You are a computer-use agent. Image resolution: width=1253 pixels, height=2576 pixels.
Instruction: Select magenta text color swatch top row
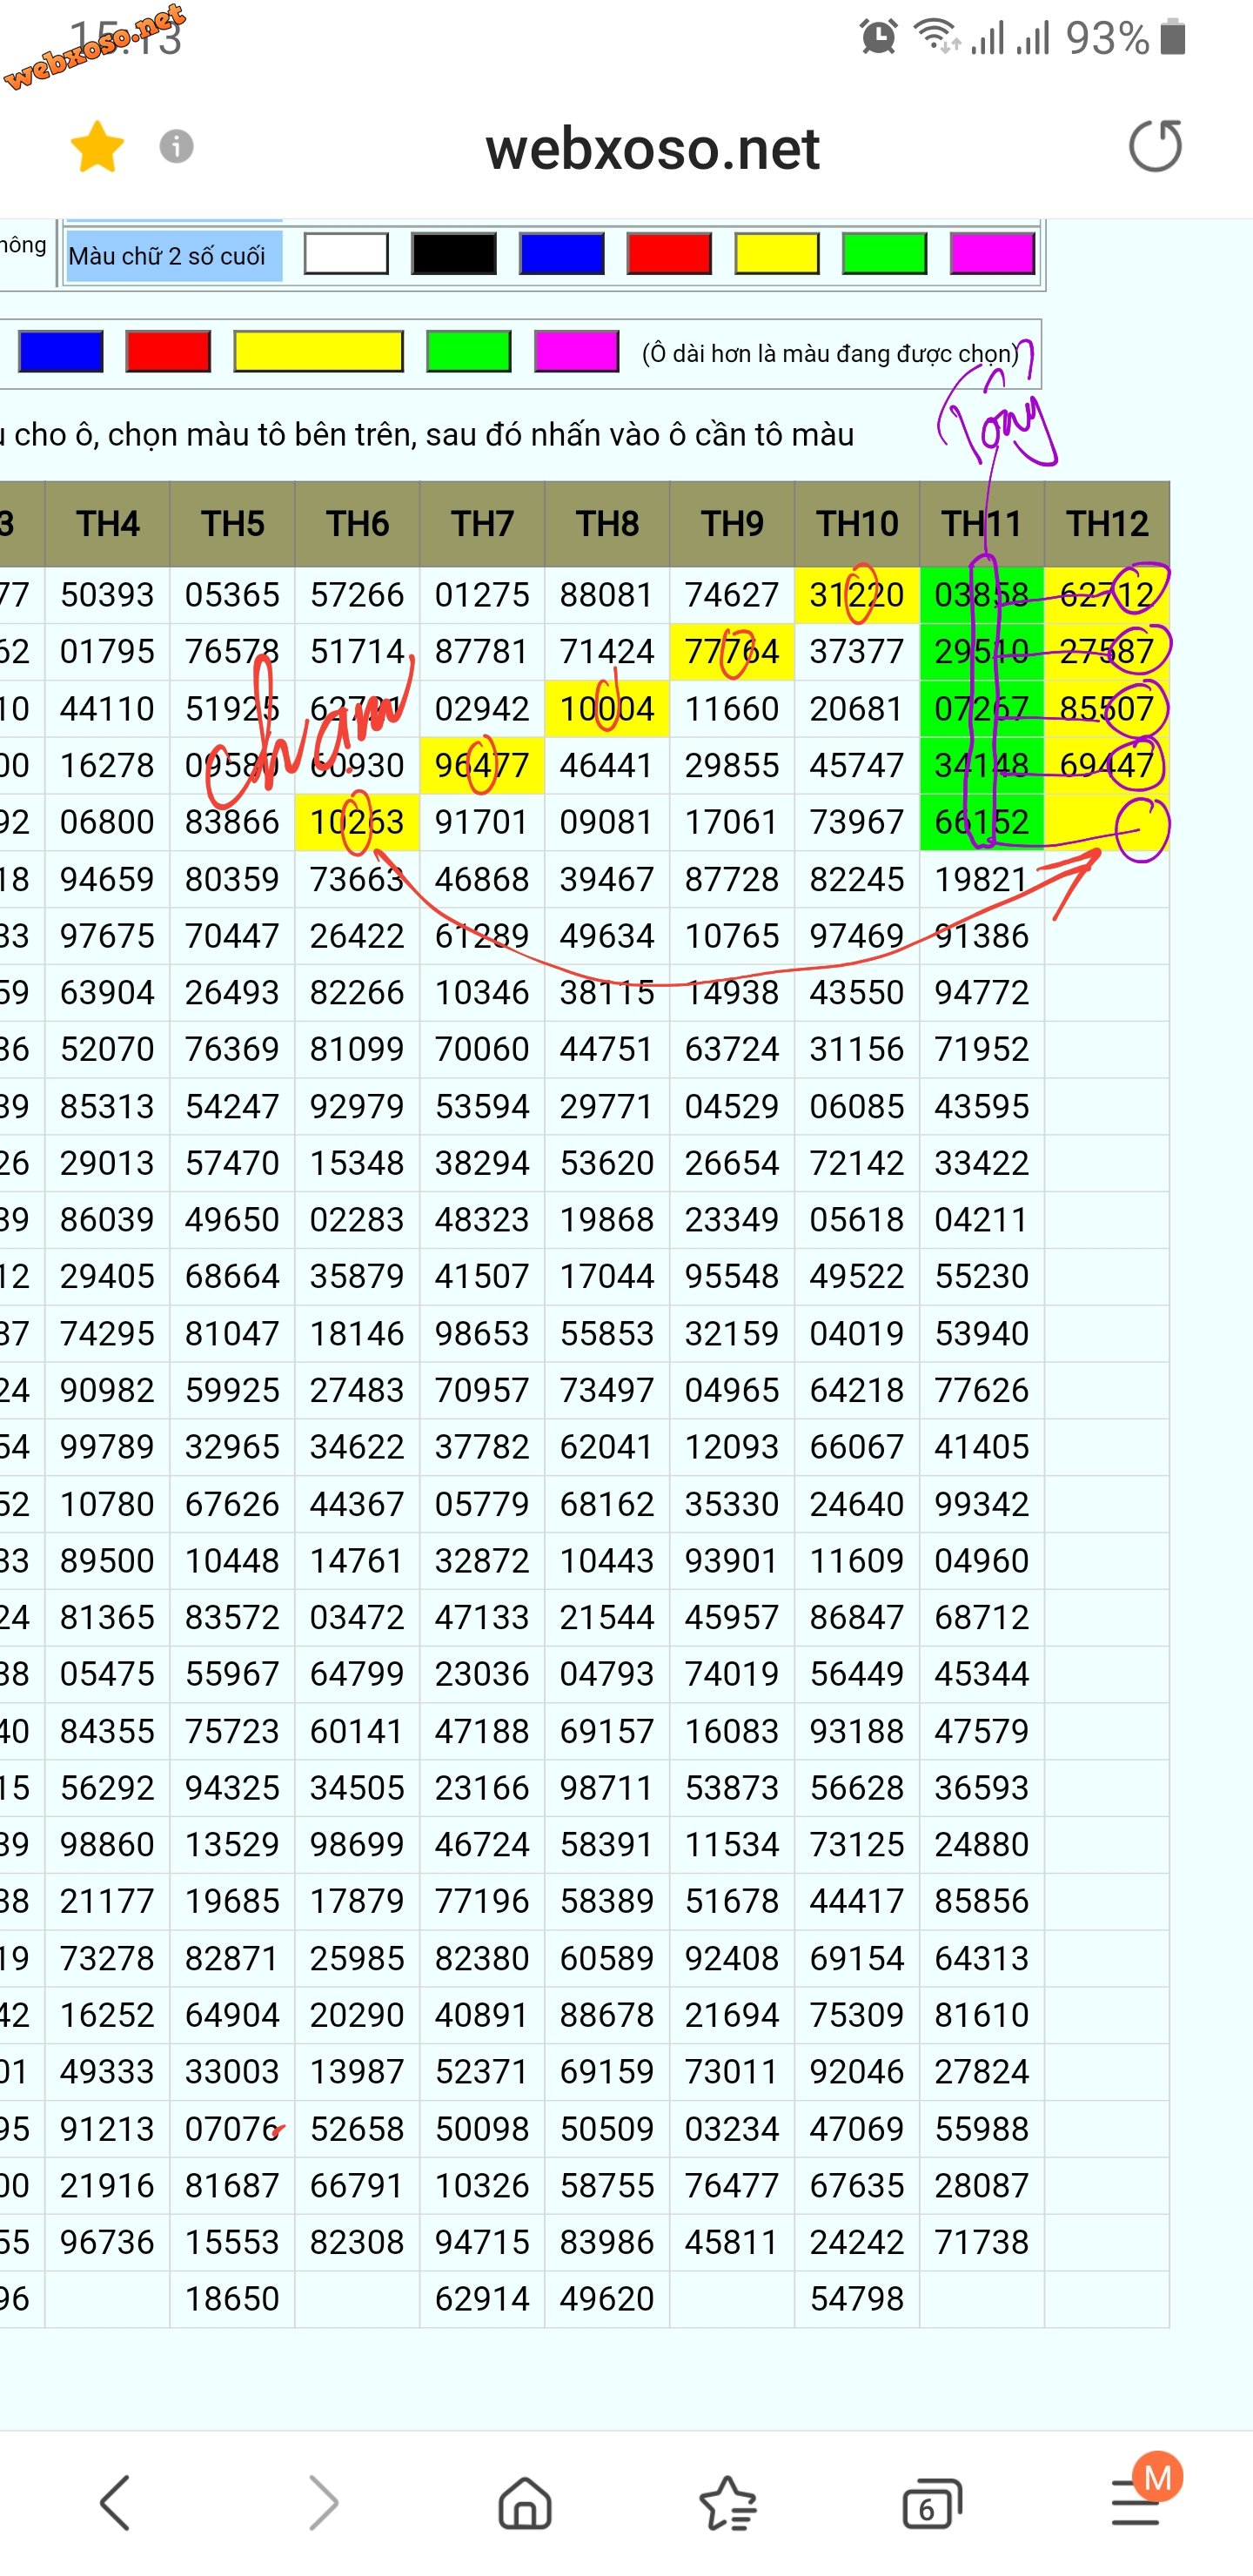(992, 253)
